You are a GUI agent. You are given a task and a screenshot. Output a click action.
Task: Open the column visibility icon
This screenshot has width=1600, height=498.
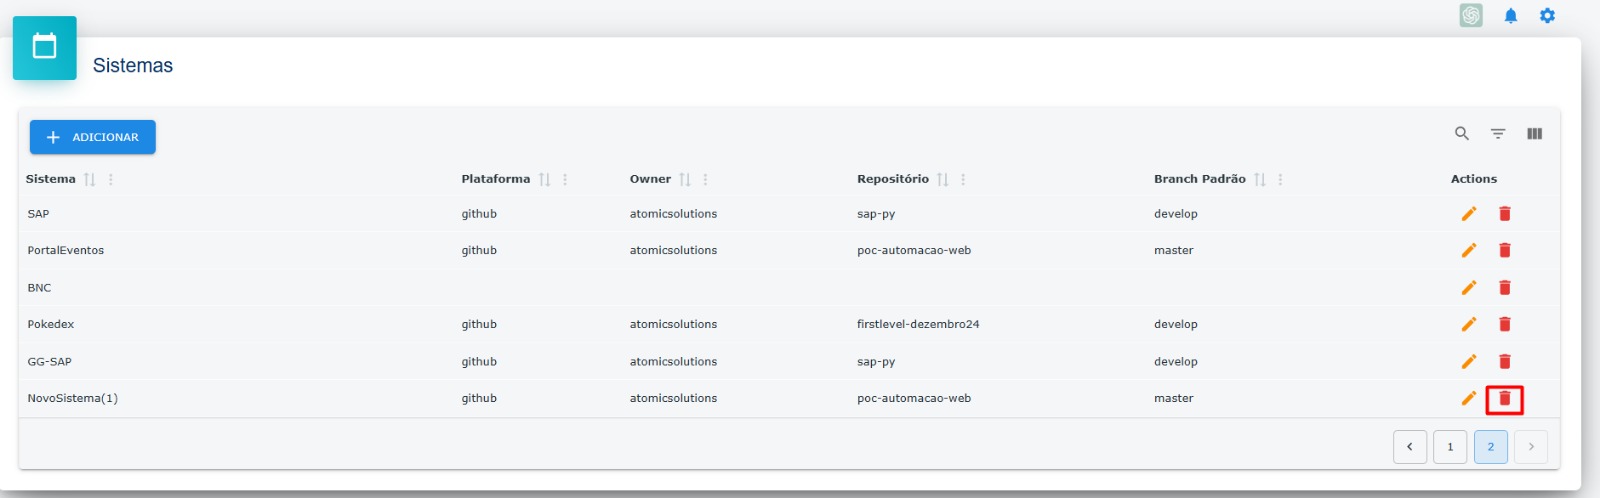(1535, 133)
